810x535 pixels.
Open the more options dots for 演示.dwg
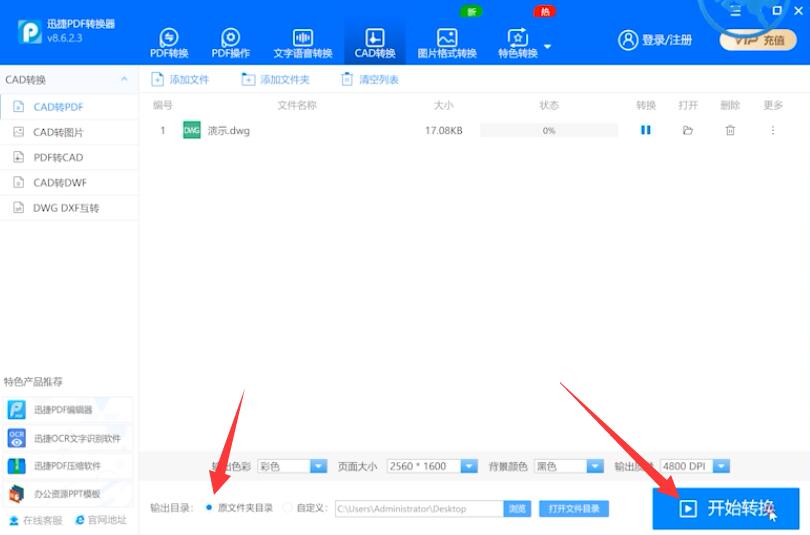pyautogui.click(x=773, y=130)
